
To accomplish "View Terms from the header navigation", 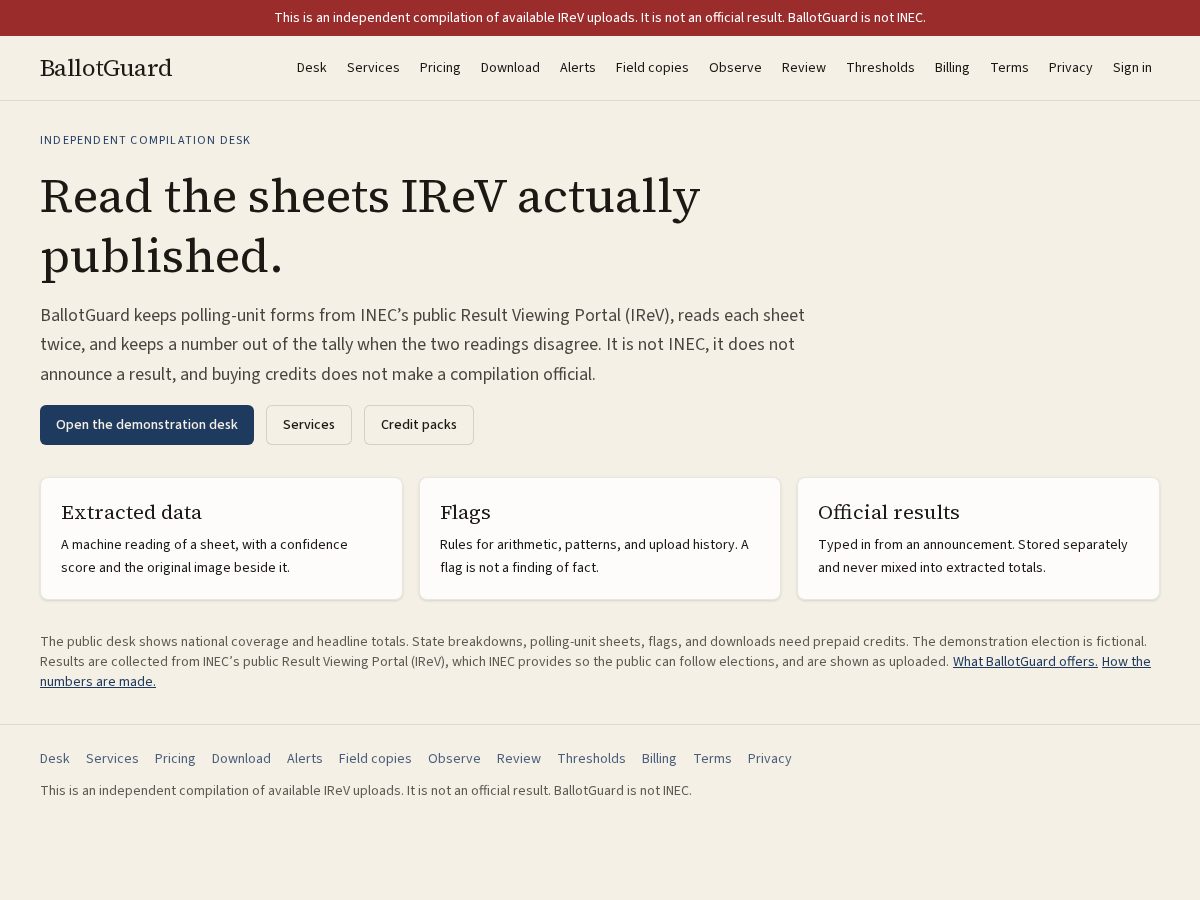I will click(1009, 67).
